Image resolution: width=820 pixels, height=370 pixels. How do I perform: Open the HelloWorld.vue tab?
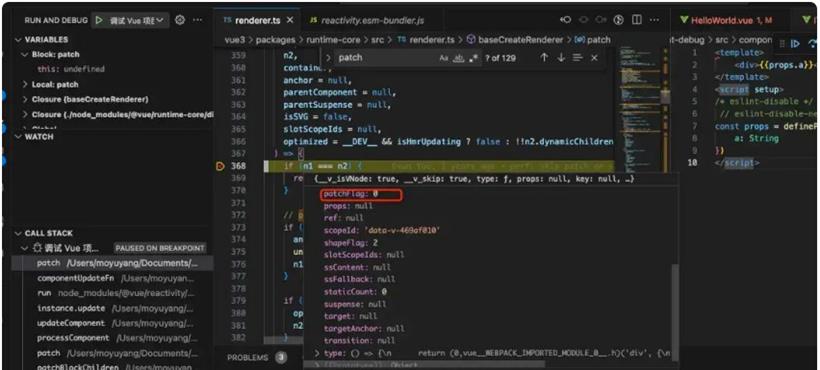[726, 20]
